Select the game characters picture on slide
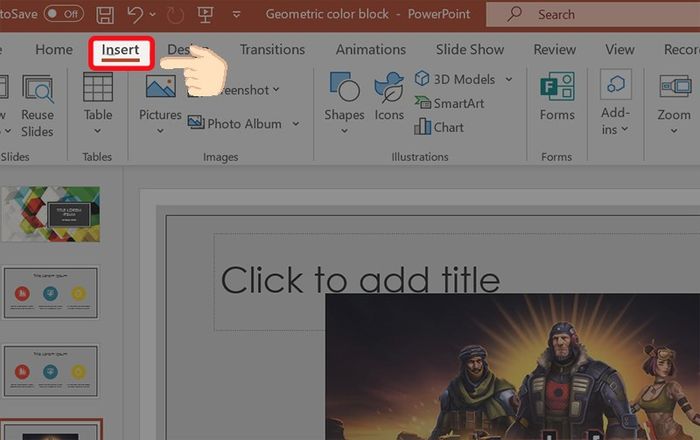Screen dimensions: 700x440 point(512,367)
